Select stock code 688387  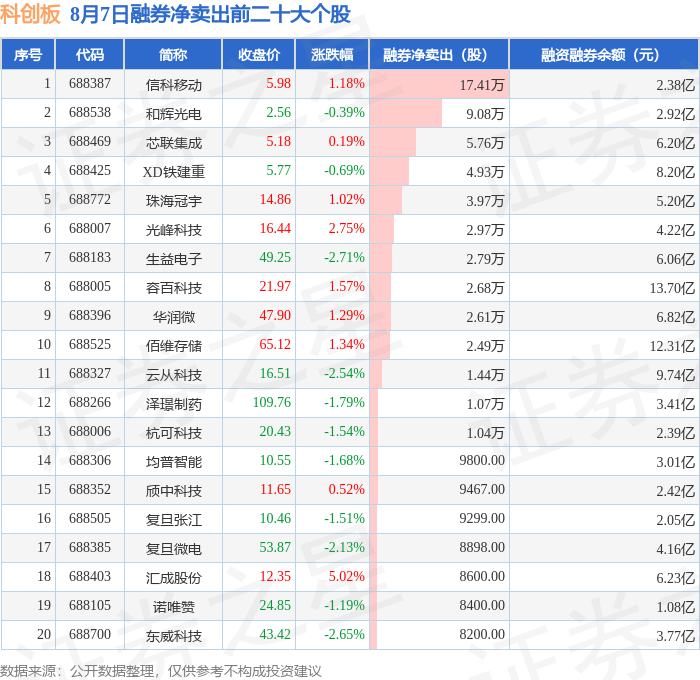pyautogui.click(x=90, y=83)
